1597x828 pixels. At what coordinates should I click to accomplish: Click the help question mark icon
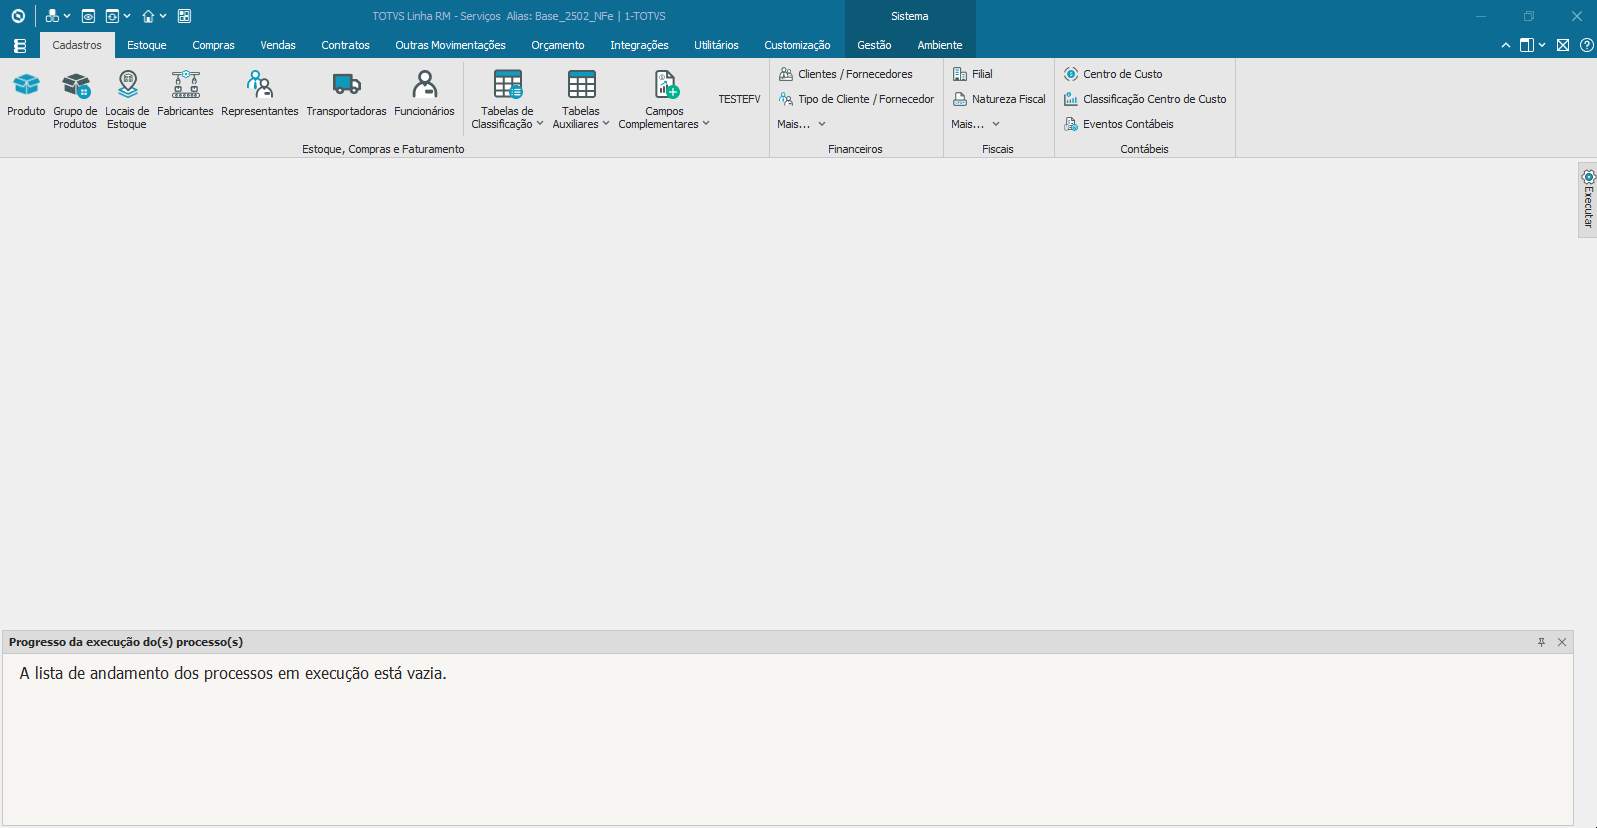(1587, 45)
